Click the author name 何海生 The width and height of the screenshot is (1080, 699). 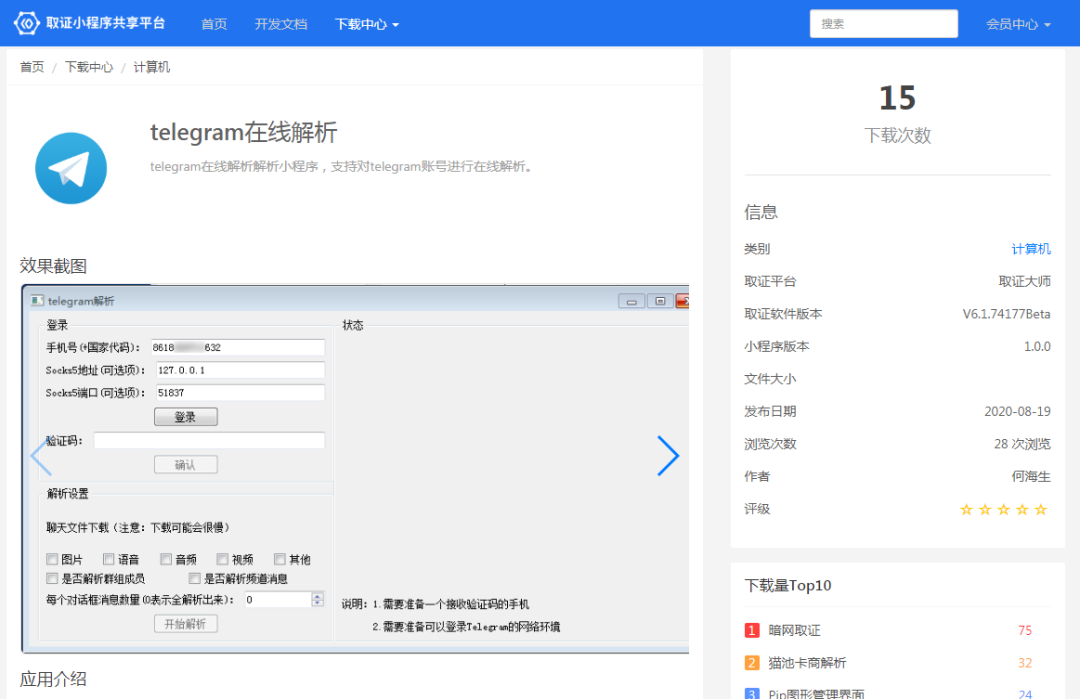tap(1031, 477)
